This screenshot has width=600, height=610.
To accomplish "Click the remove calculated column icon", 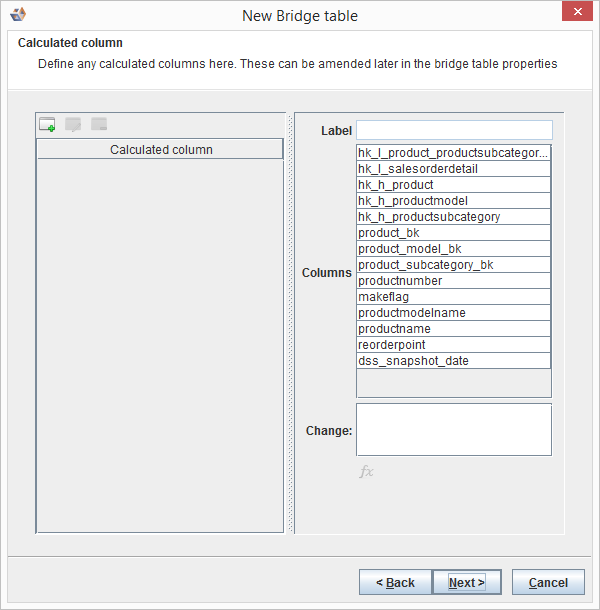I will pyautogui.click(x=99, y=125).
